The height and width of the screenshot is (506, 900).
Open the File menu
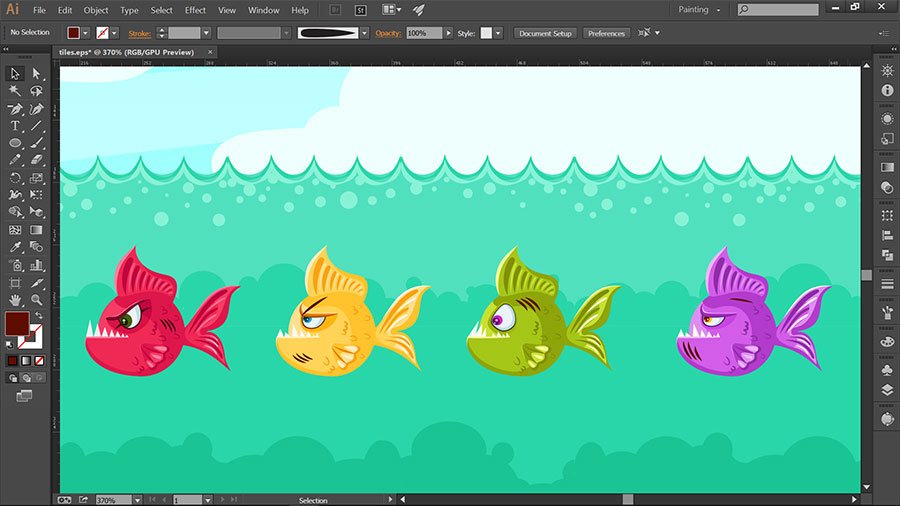click(x=39, y=10)
